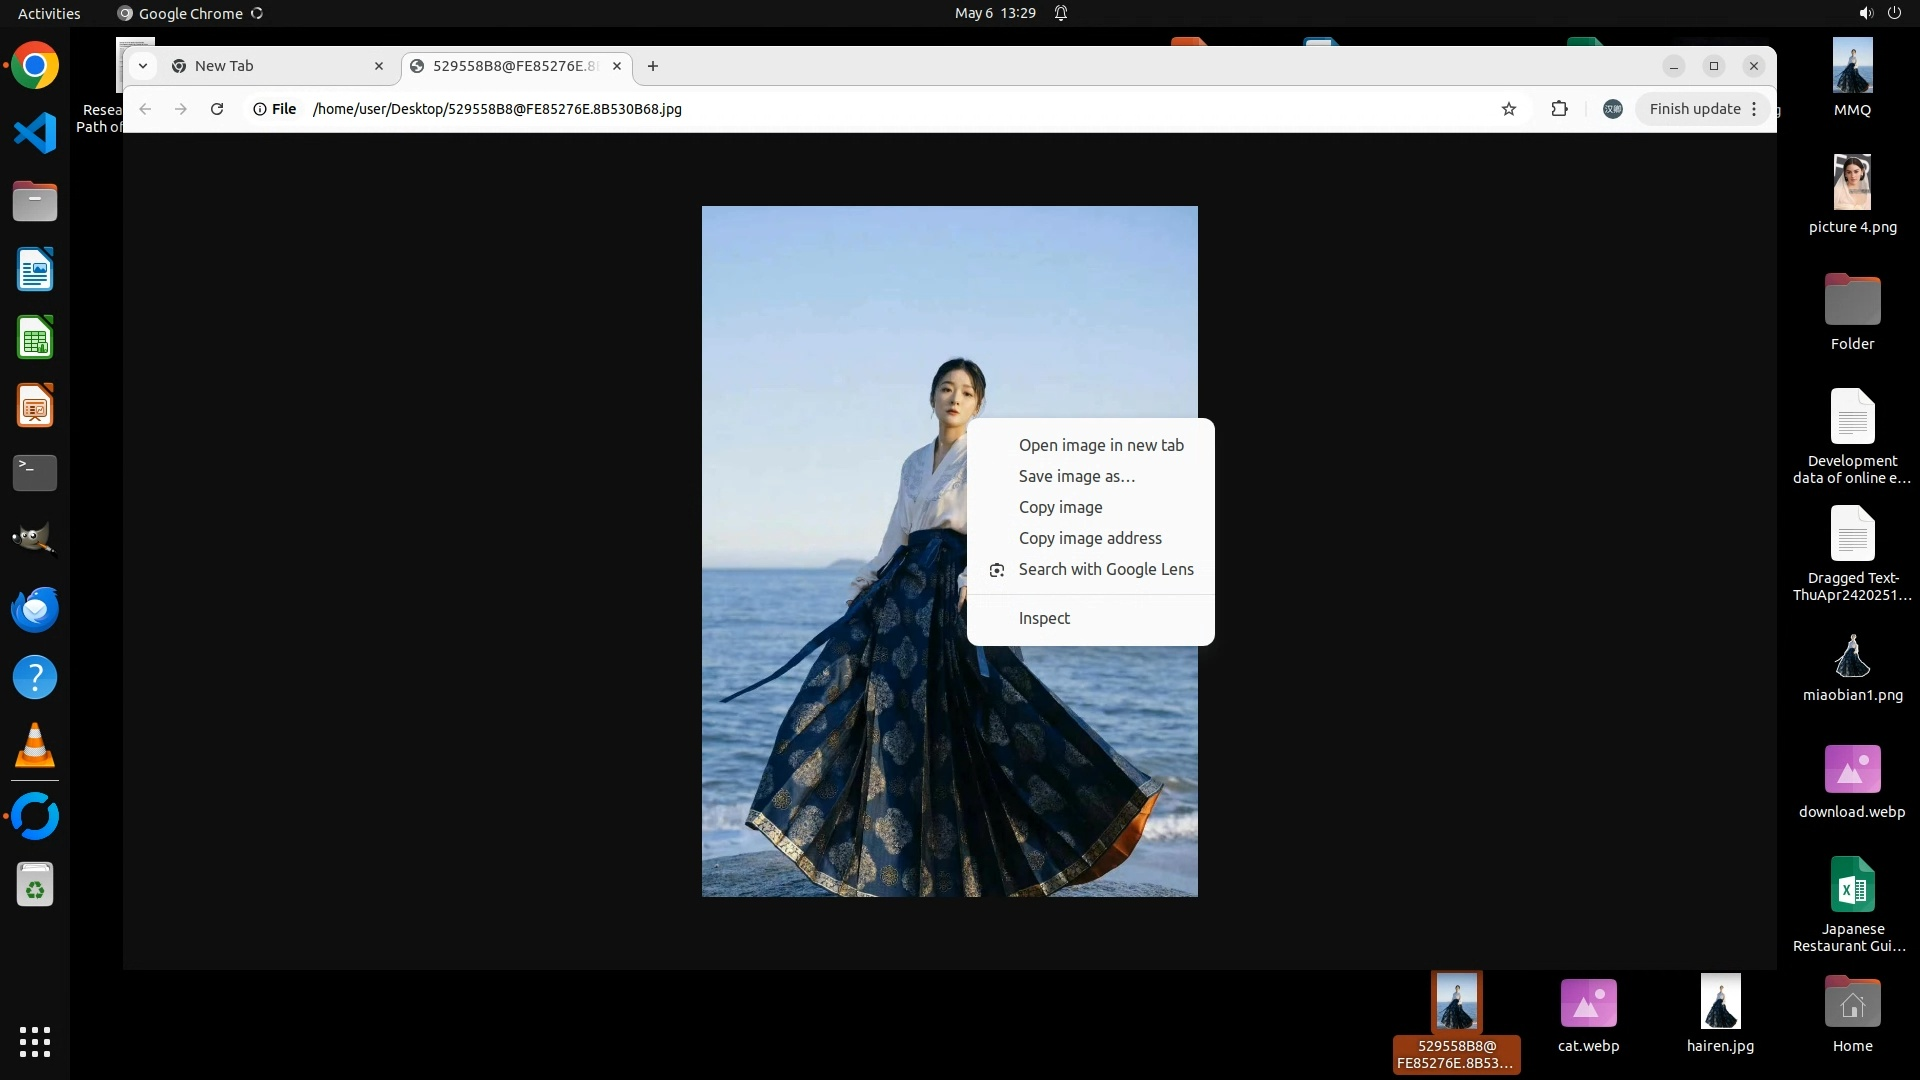Click the Finish update button
The image size is (1920, 1080).
point(1694,109)
